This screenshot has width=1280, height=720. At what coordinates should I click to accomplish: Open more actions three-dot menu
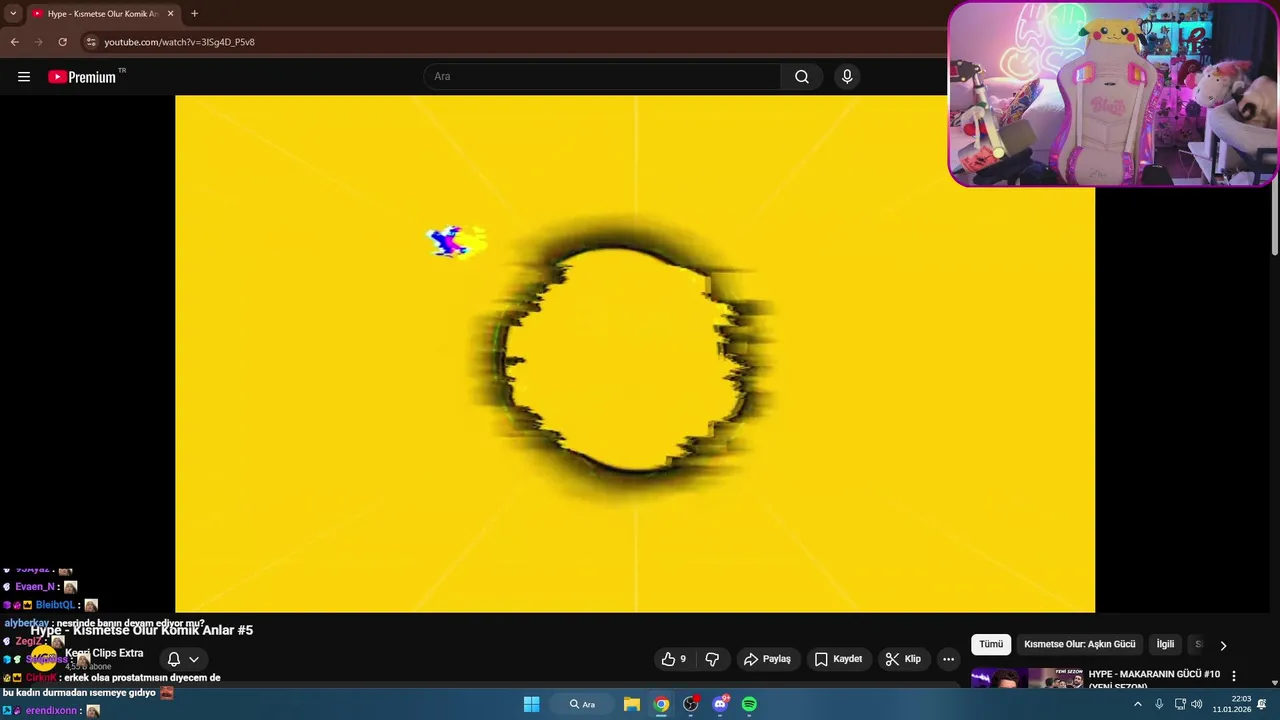[948, 659]
